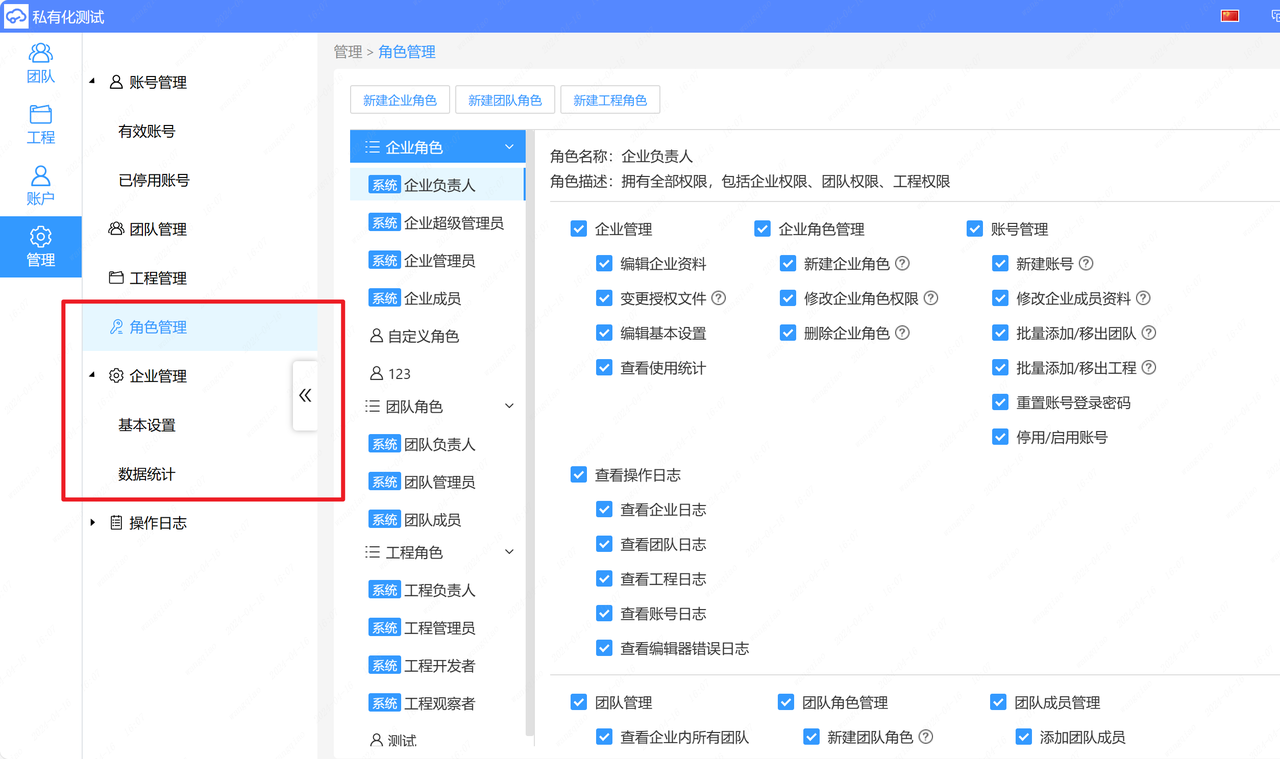The width and height of the screenshot is (1280, 759).
Task: Select the 企业管理员 role
Action: [437, 261]
